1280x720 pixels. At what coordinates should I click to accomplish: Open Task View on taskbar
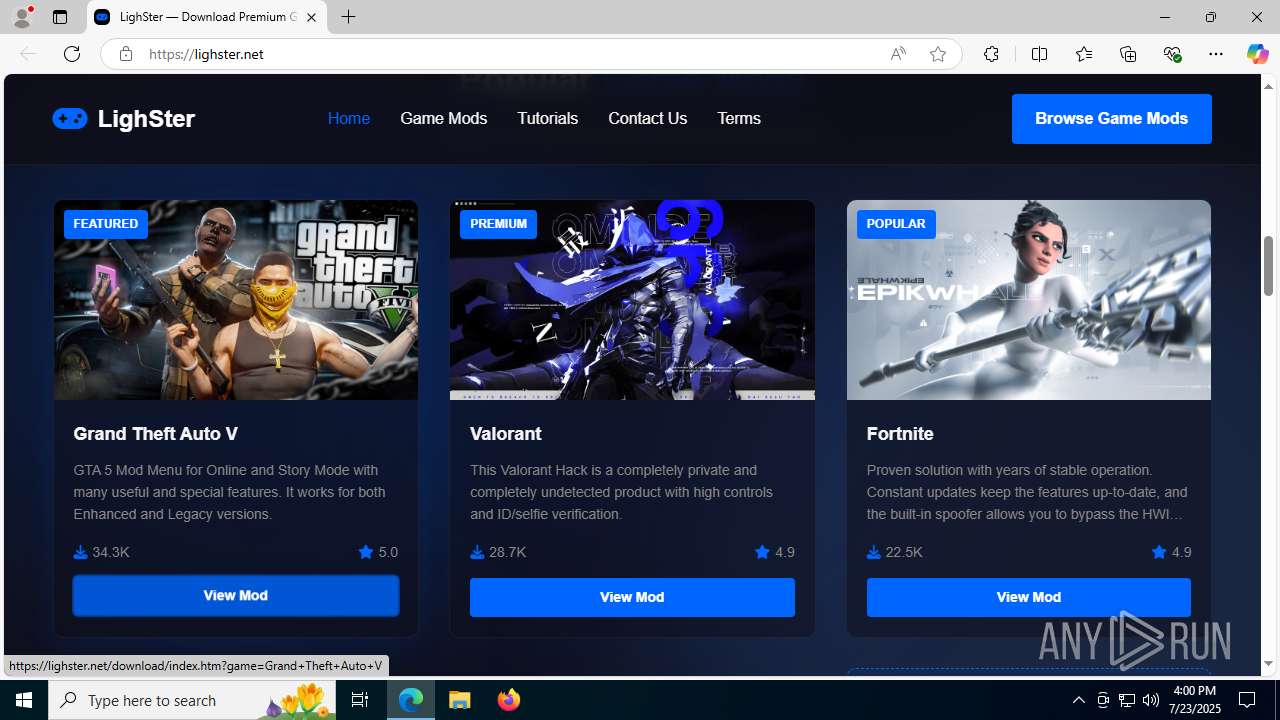360,700
